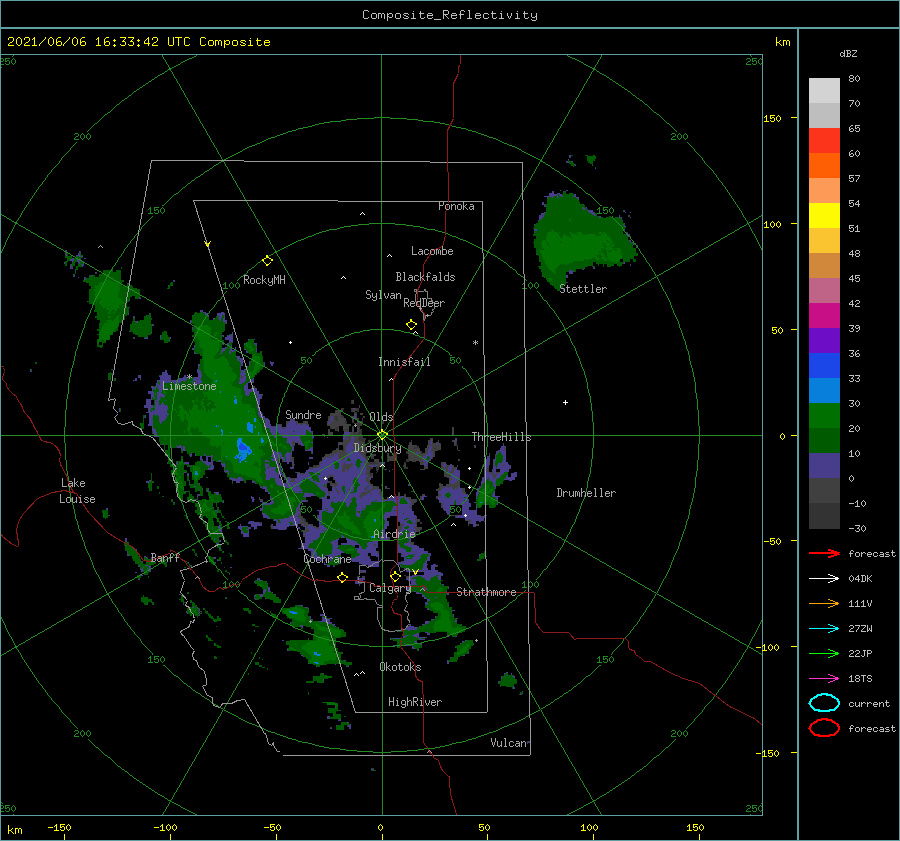The height and width of the screenshot is (841, 900).
Task: Click the cyan 27ZW arrow in legend
Action: (824, 629)
